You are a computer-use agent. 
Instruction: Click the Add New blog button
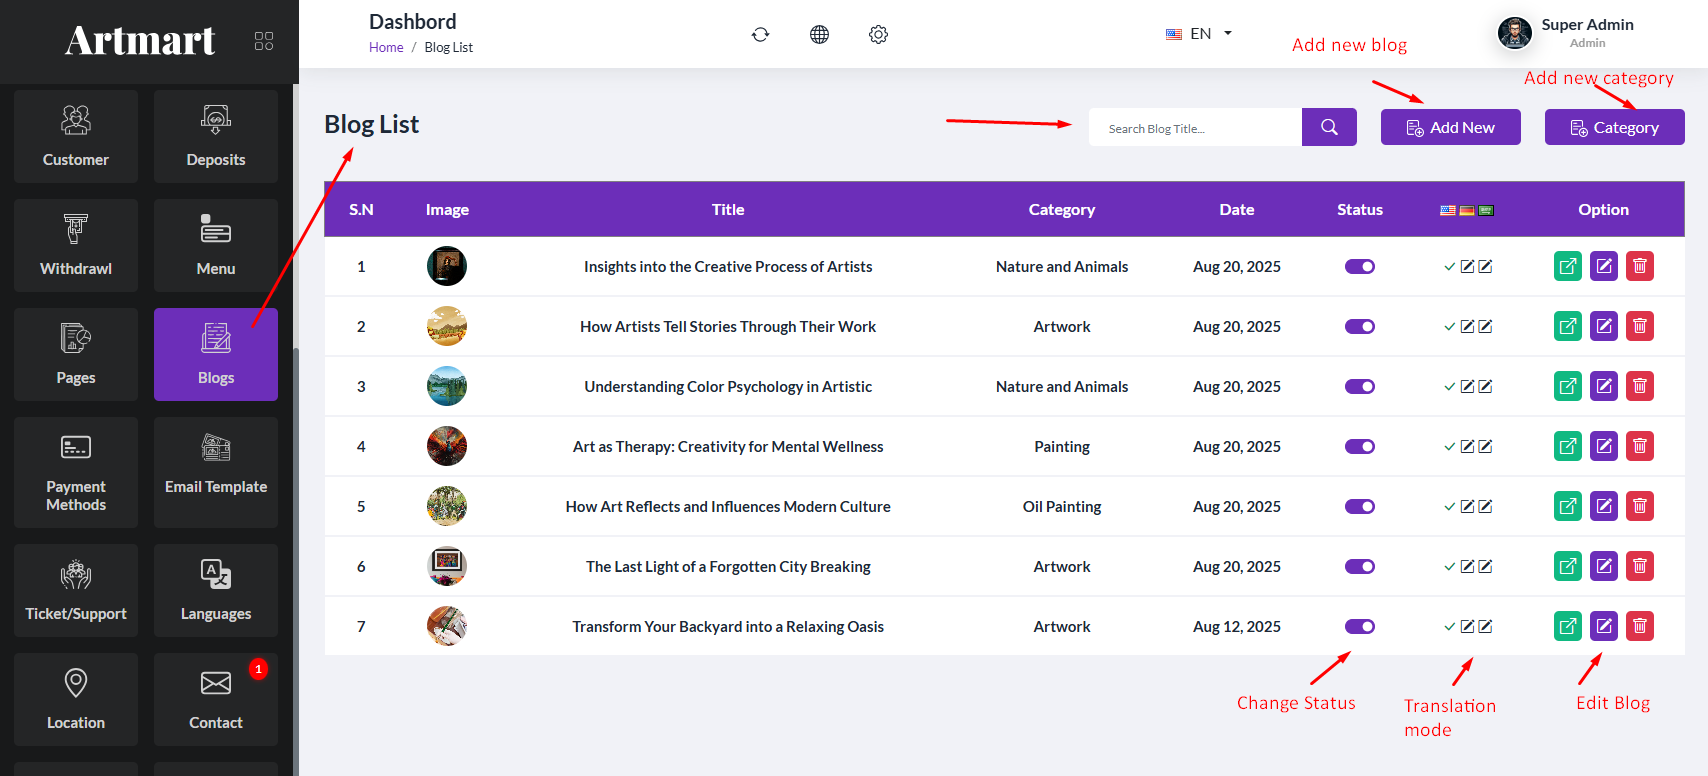1450,127
